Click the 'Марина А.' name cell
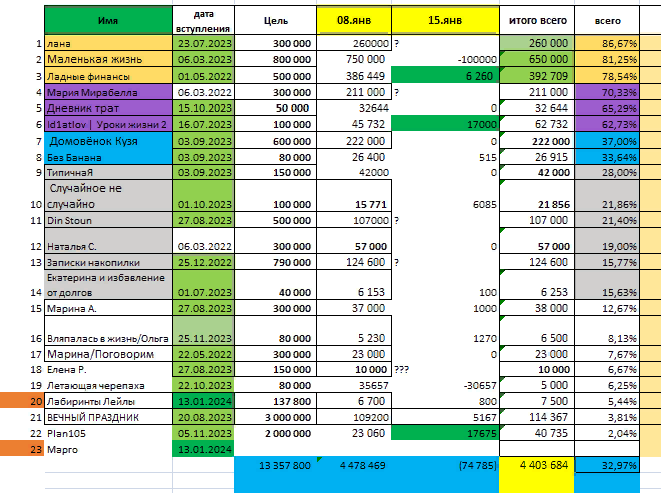This screenshot has width=661, height=493. point(108,308)
